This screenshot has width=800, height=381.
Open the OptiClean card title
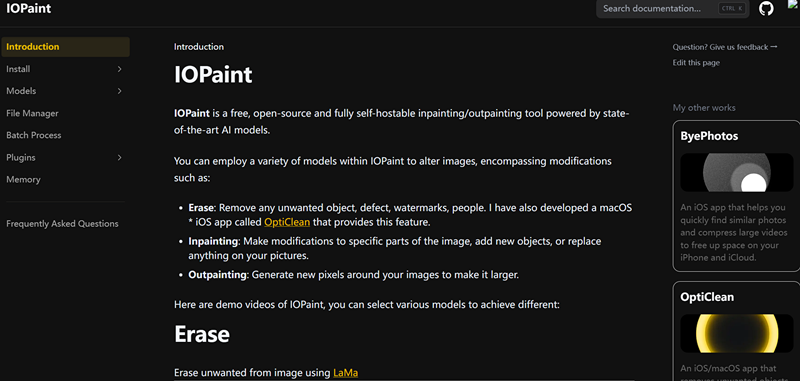click(x=707, y=297)
